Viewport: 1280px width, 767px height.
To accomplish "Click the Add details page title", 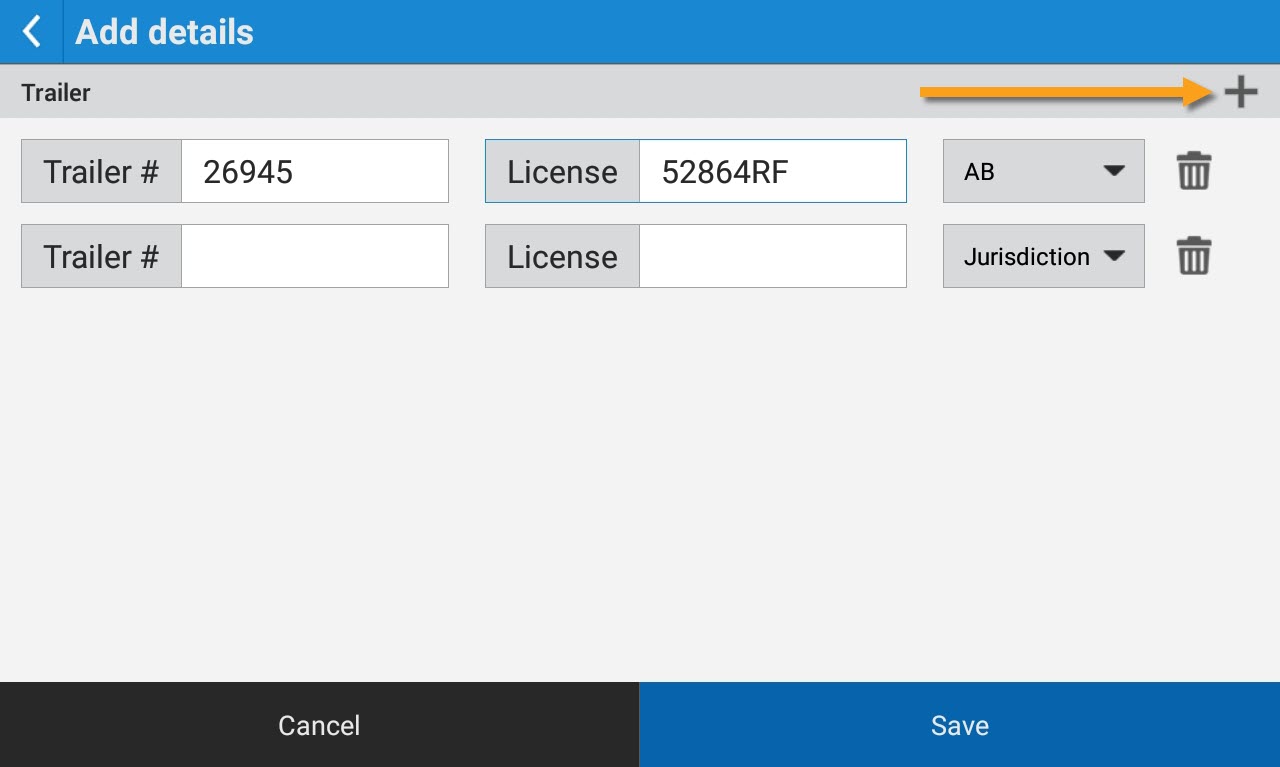I will [x=165, y=32].
